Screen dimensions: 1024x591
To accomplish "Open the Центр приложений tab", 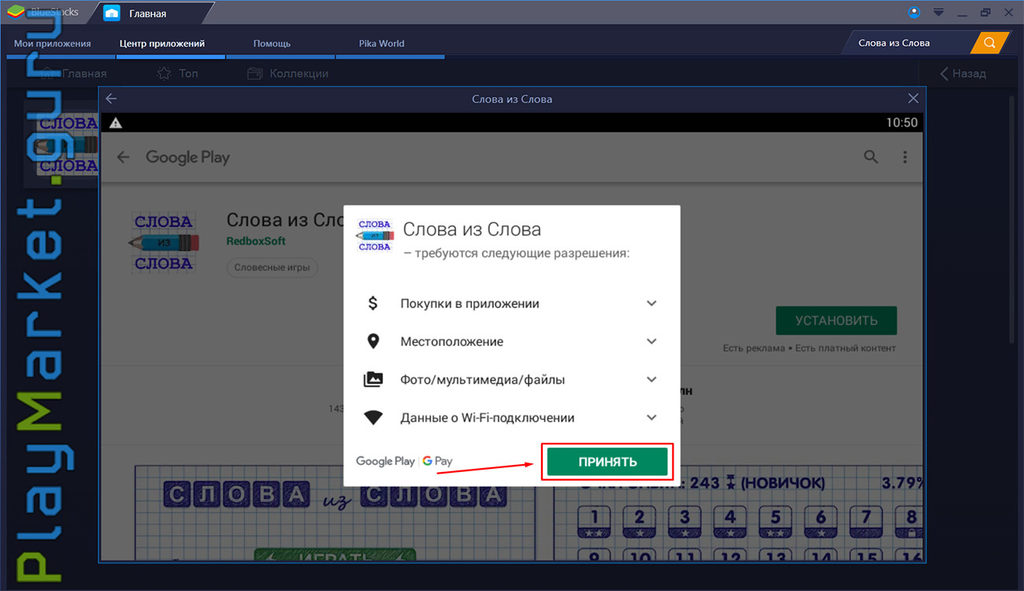I will (162, 44).
